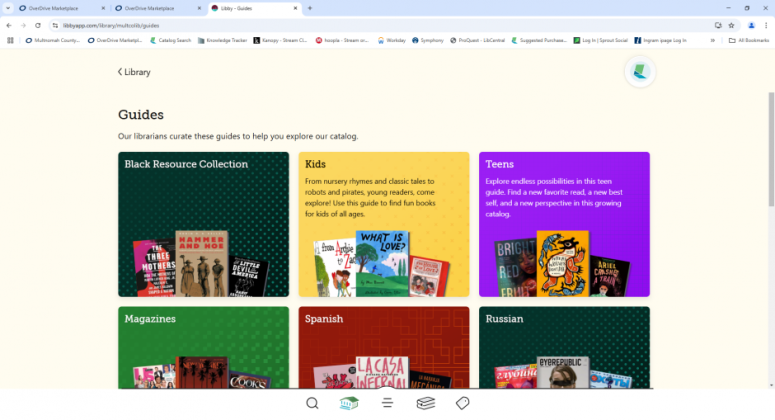Click the browser forward arrow
Viewport: 775px width, 420px height.
23,25
